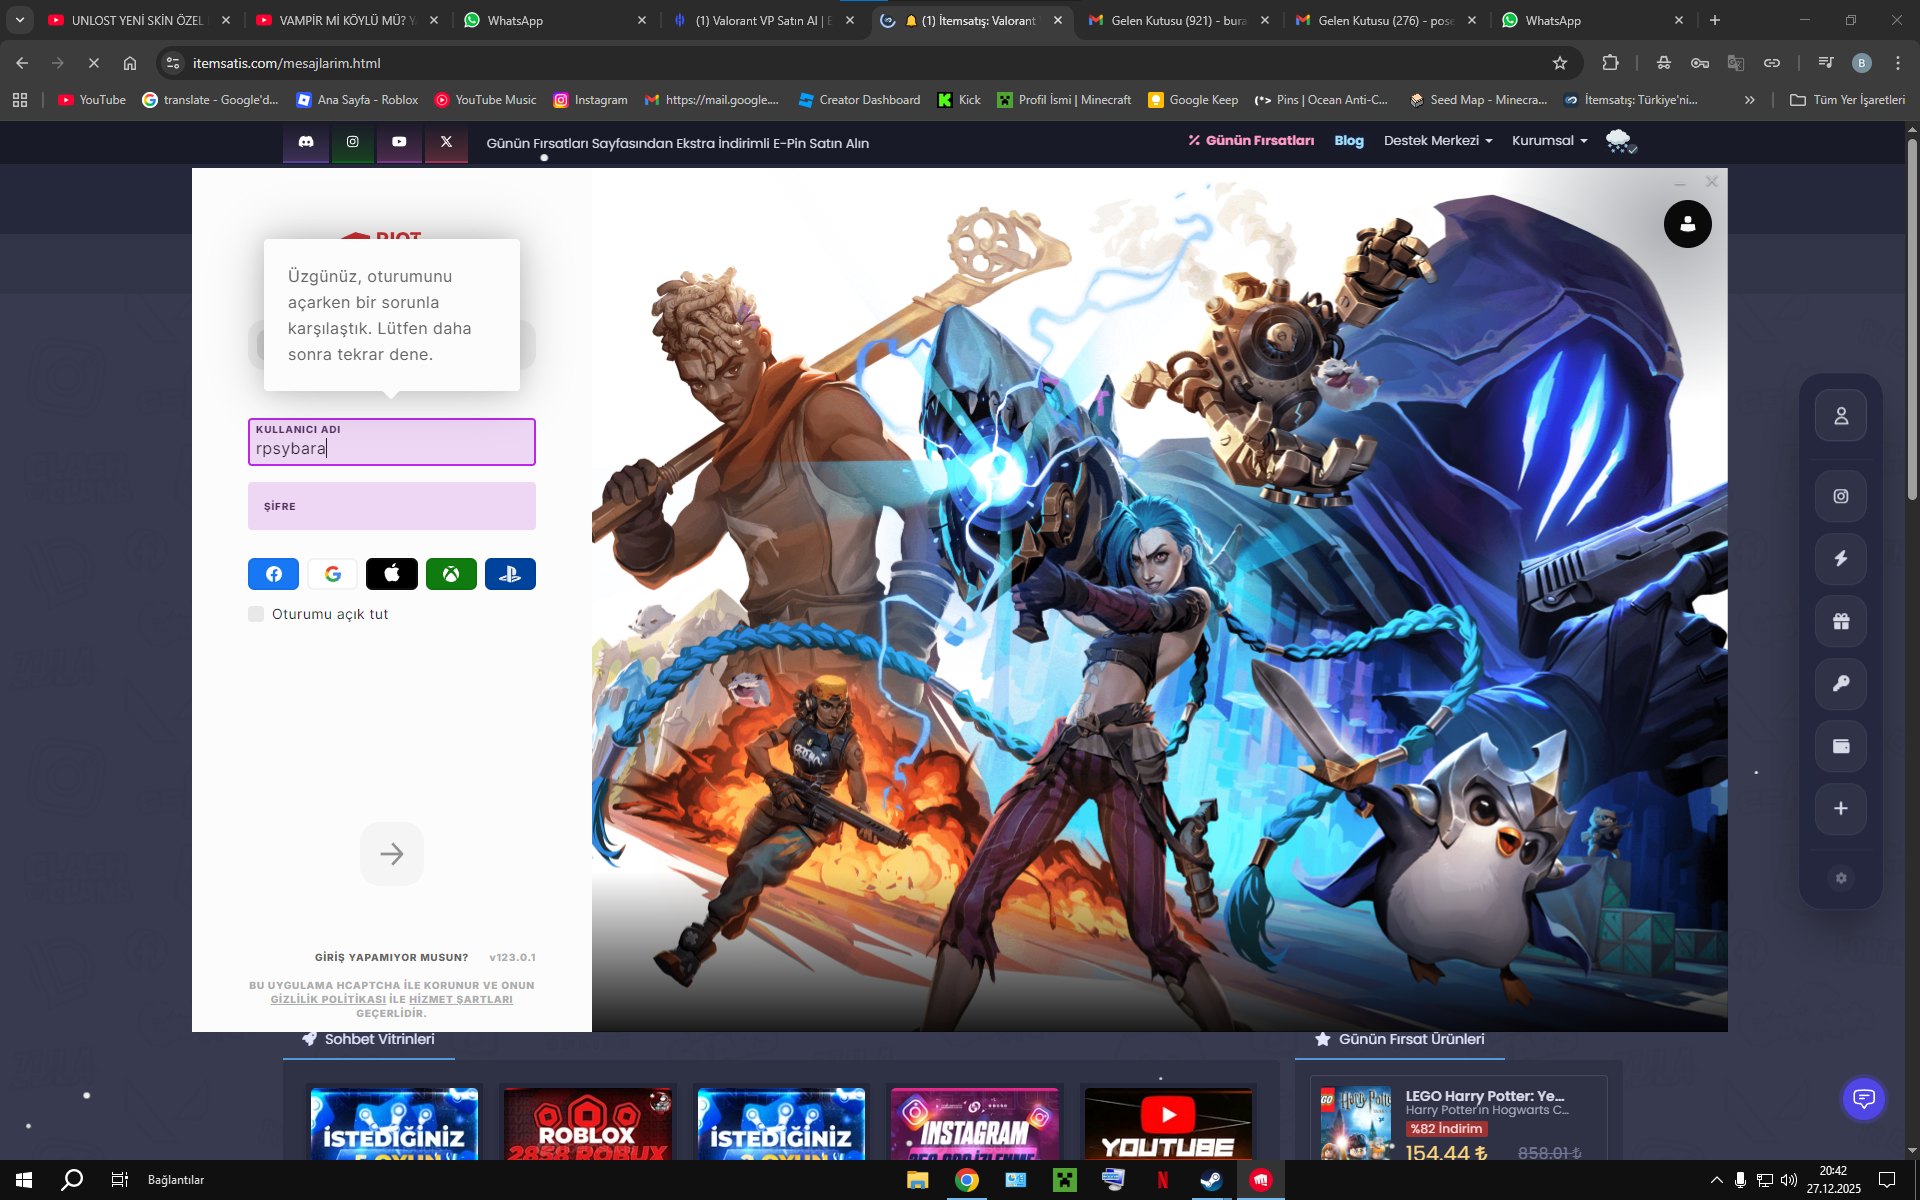Expand the Destek Merkezi dropdown
Image resolution: width=1920 pixels, height=1200 pixels.
coord(1438,141)
